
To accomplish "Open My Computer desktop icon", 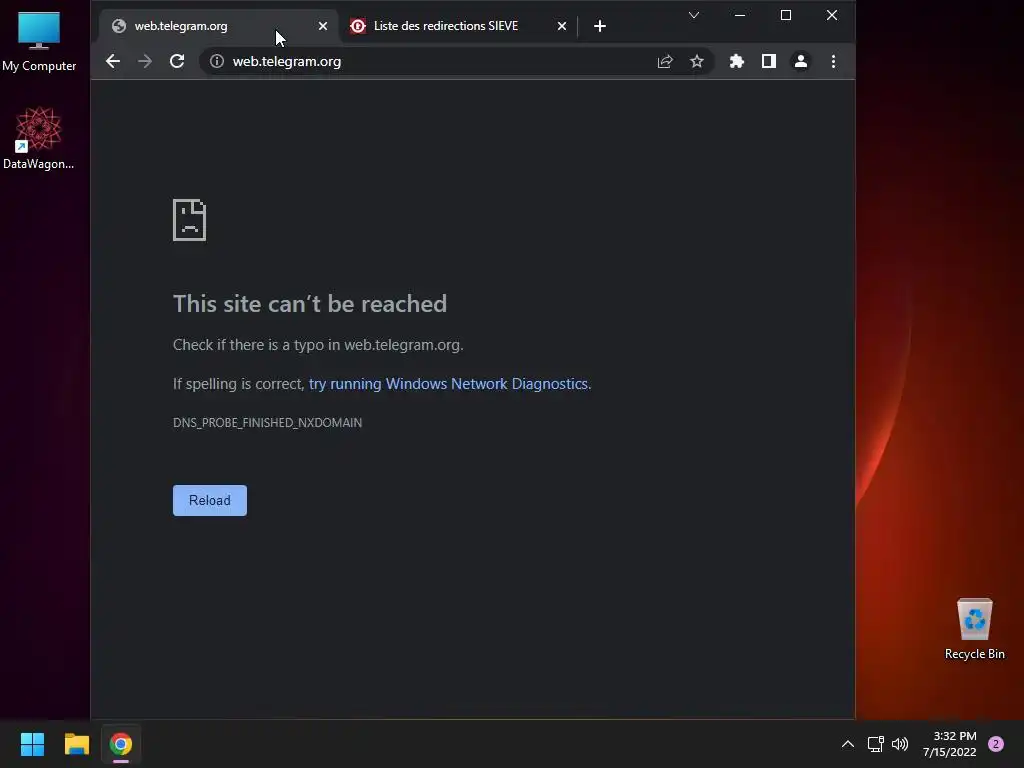I will point(39,41).
